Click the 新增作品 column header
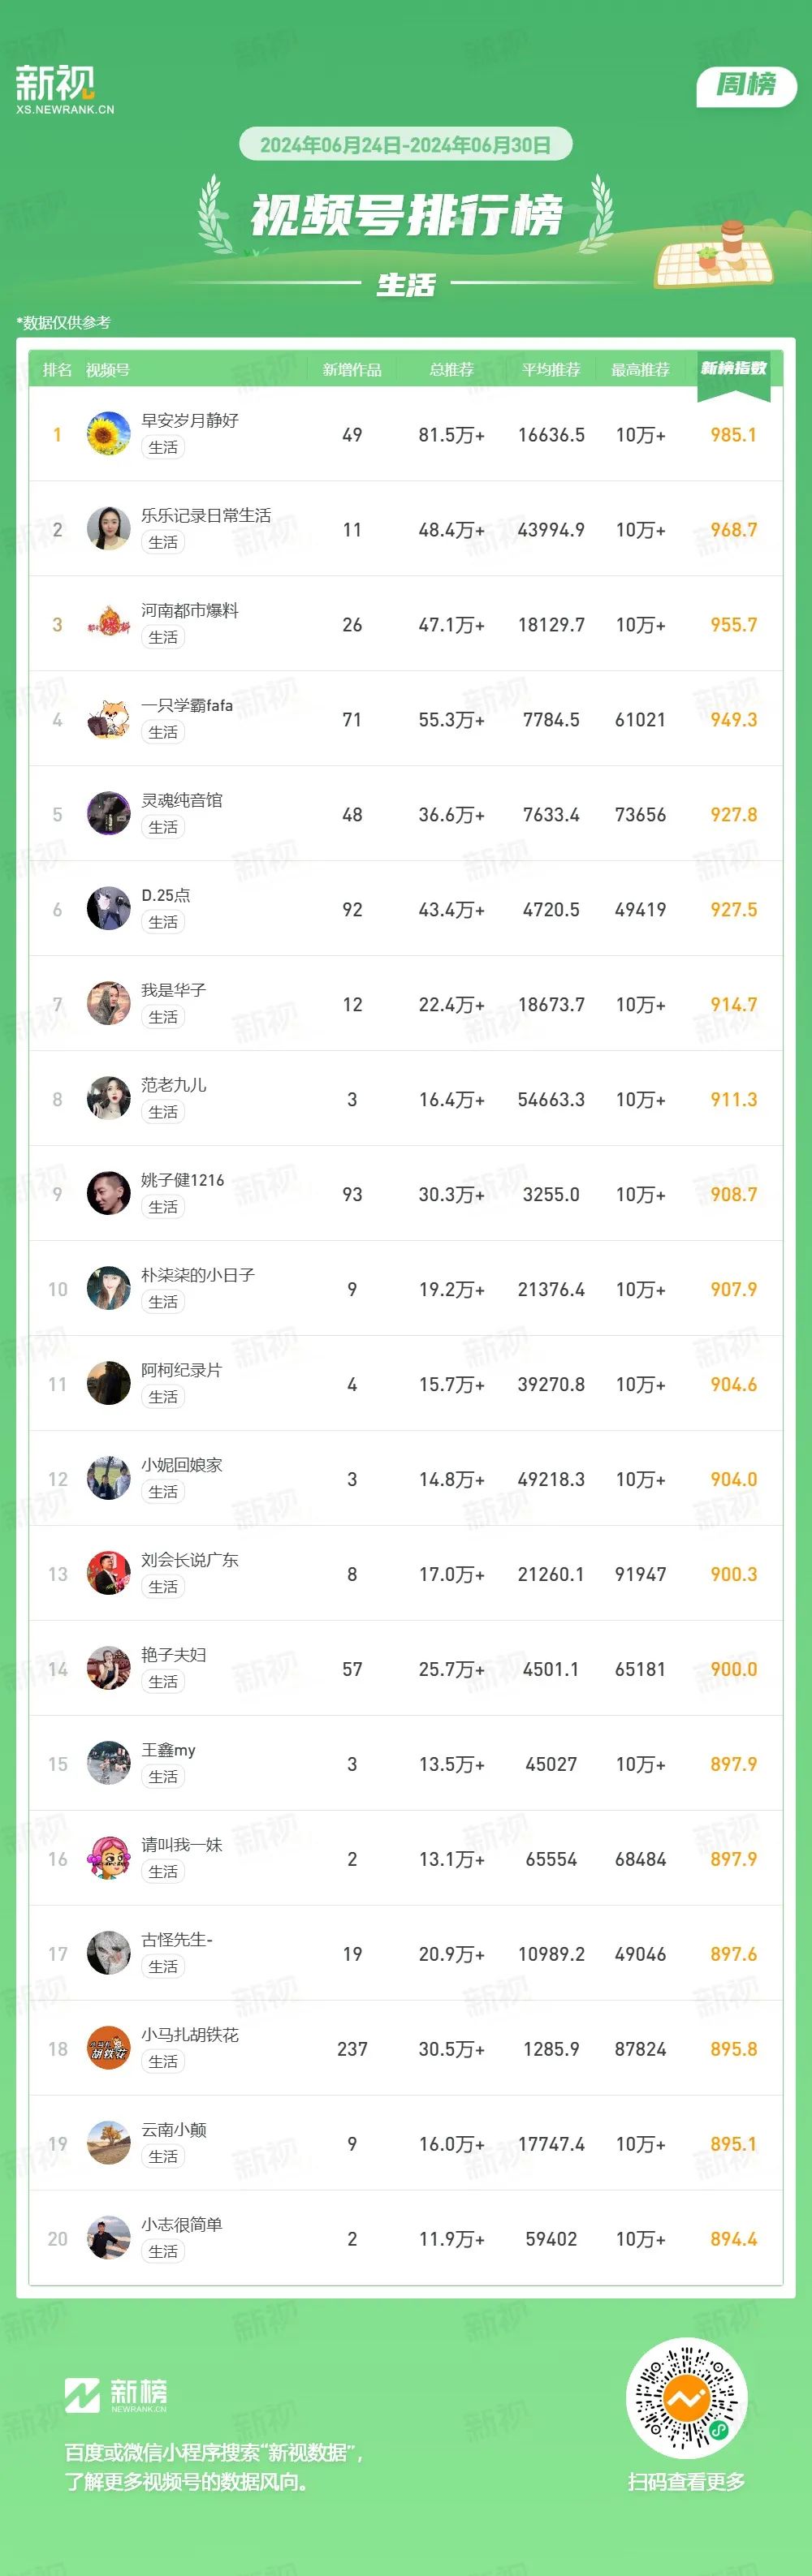The image size is (812, 2576). click(352, 370)
